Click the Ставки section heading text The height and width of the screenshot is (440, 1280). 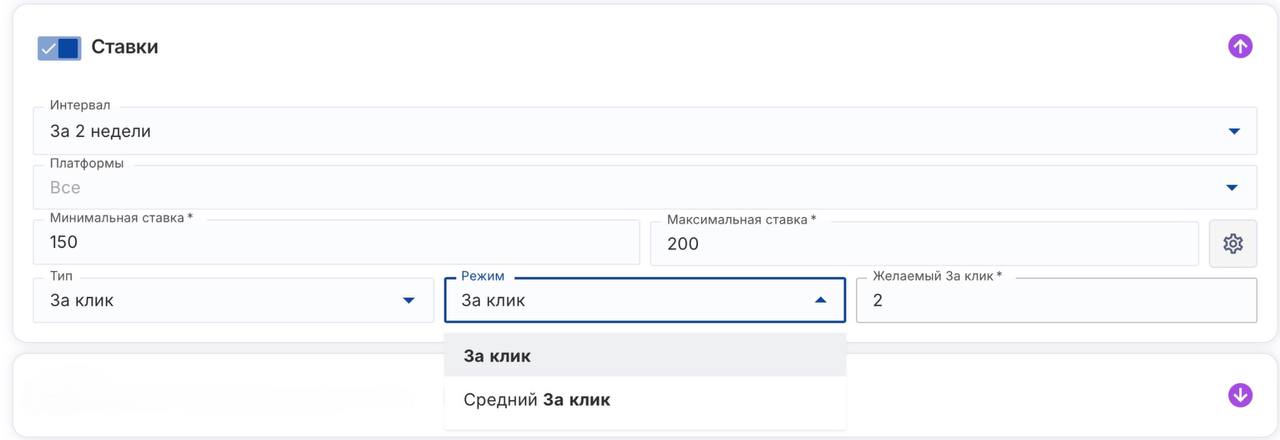(125, 47)
